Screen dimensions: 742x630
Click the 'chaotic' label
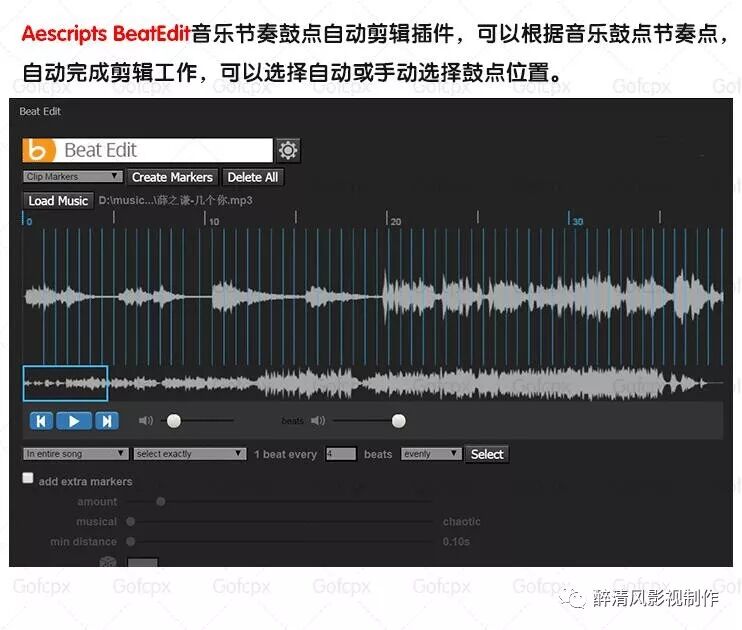point(462,522)
